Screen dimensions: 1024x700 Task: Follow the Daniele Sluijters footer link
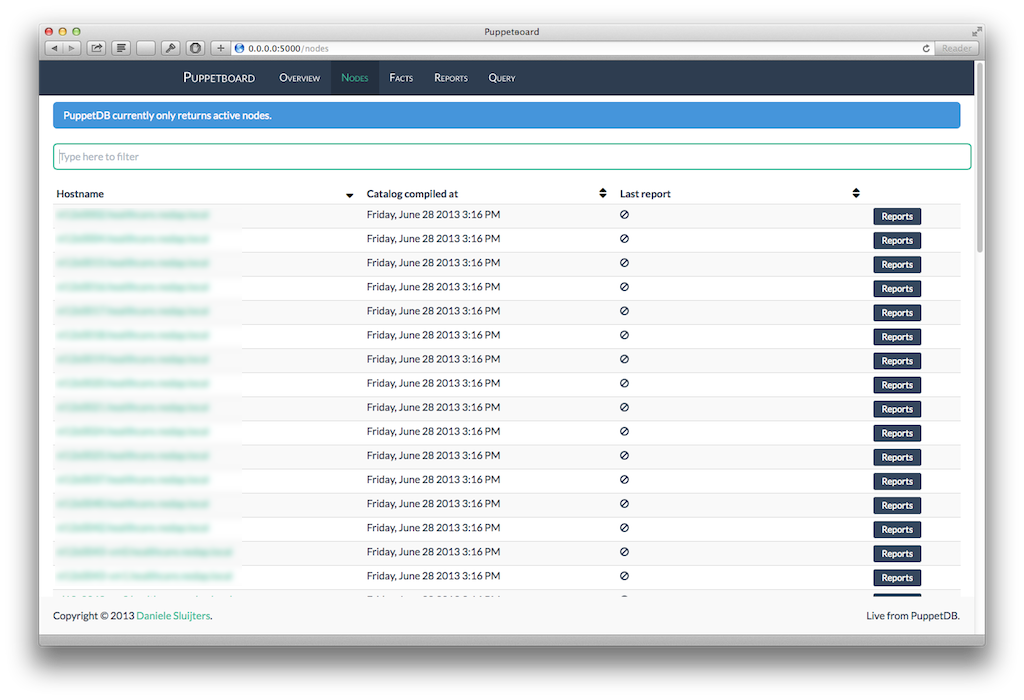coord(173,616)
